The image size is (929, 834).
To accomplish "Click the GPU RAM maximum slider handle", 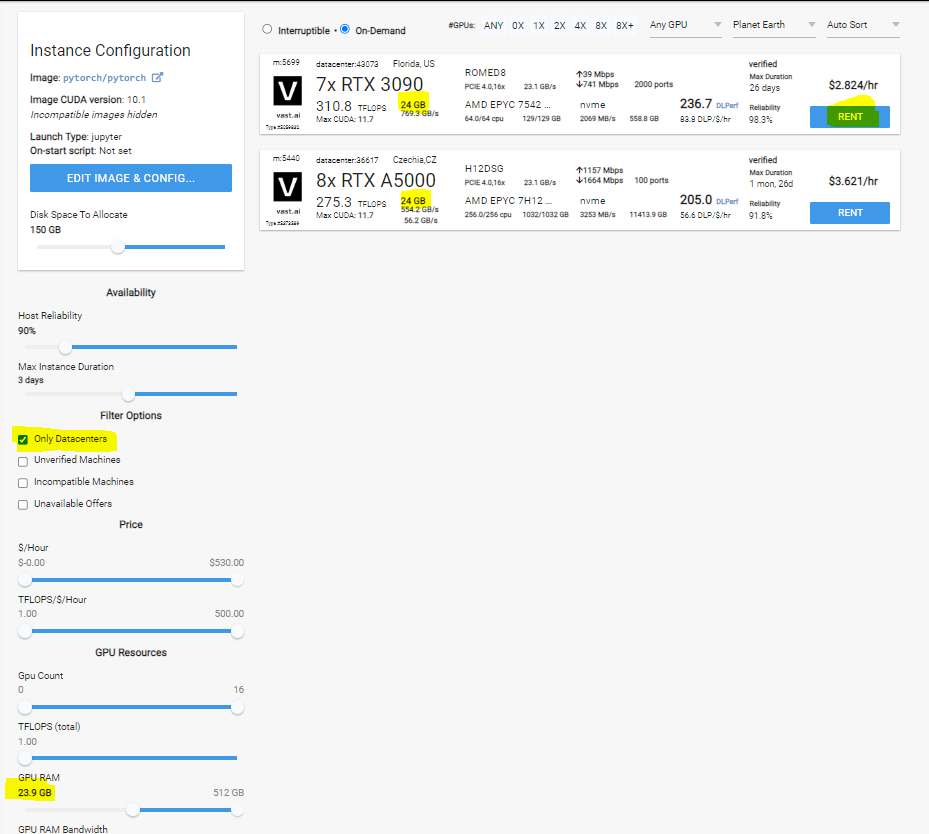I will coord(237,810).
